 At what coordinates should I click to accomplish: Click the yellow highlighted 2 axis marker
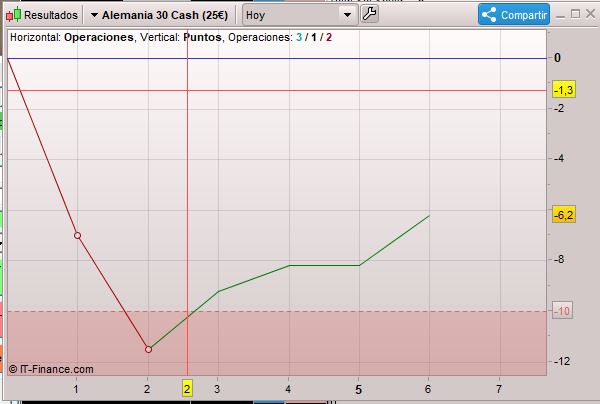187,389
